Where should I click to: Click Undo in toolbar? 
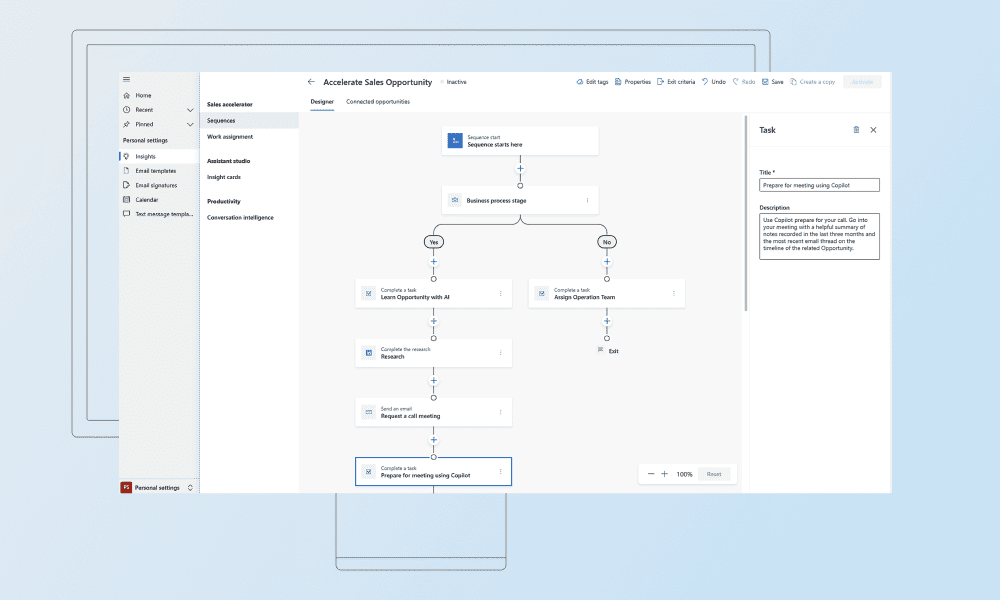point(714,82)
